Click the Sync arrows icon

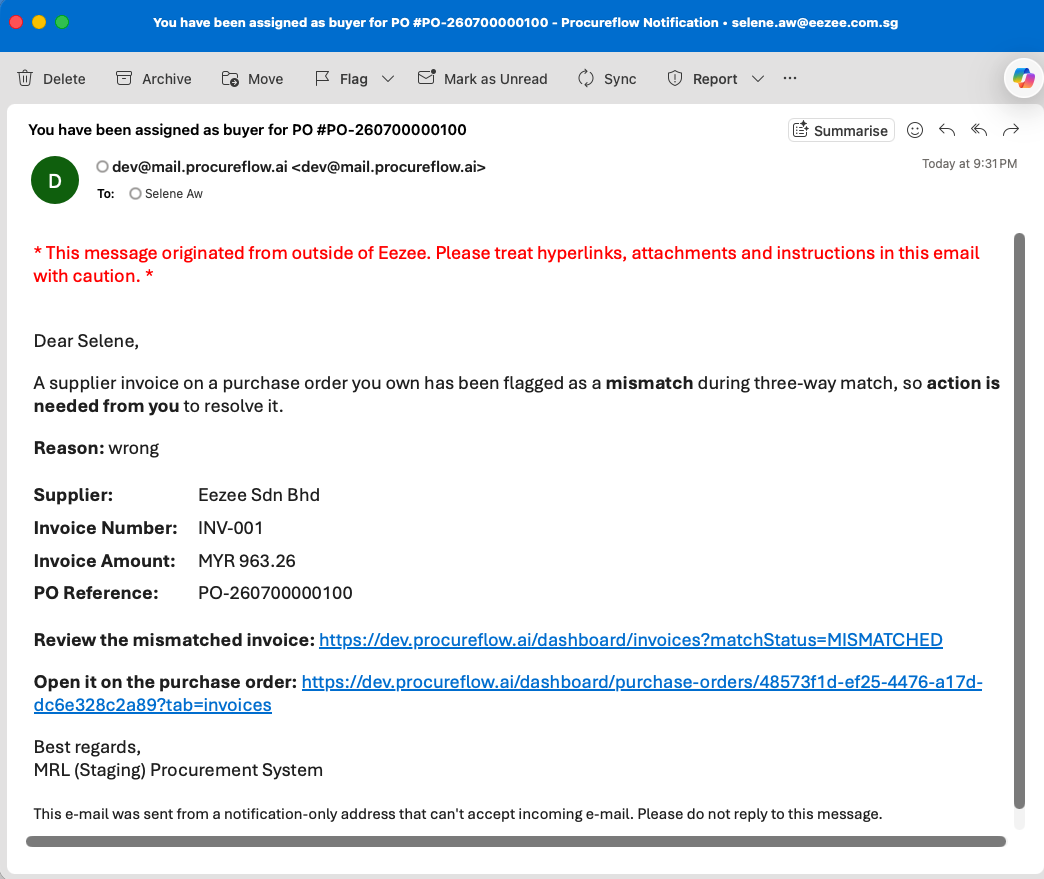(586, 79)
